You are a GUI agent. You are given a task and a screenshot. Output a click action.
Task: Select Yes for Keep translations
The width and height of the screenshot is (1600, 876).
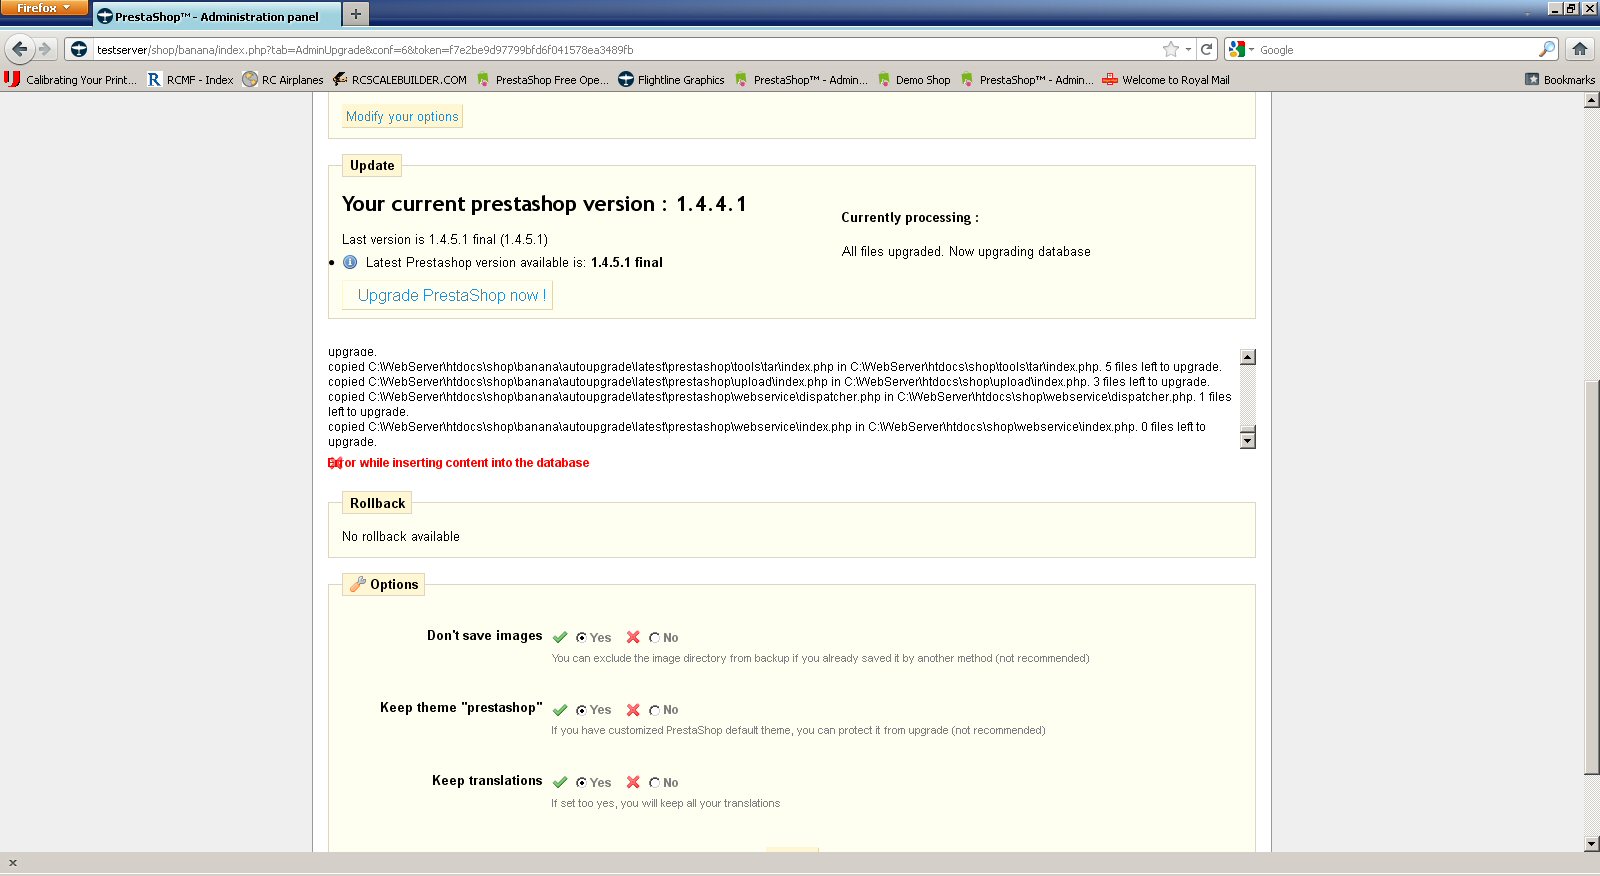pyautogui.click(x=581, y=783)
